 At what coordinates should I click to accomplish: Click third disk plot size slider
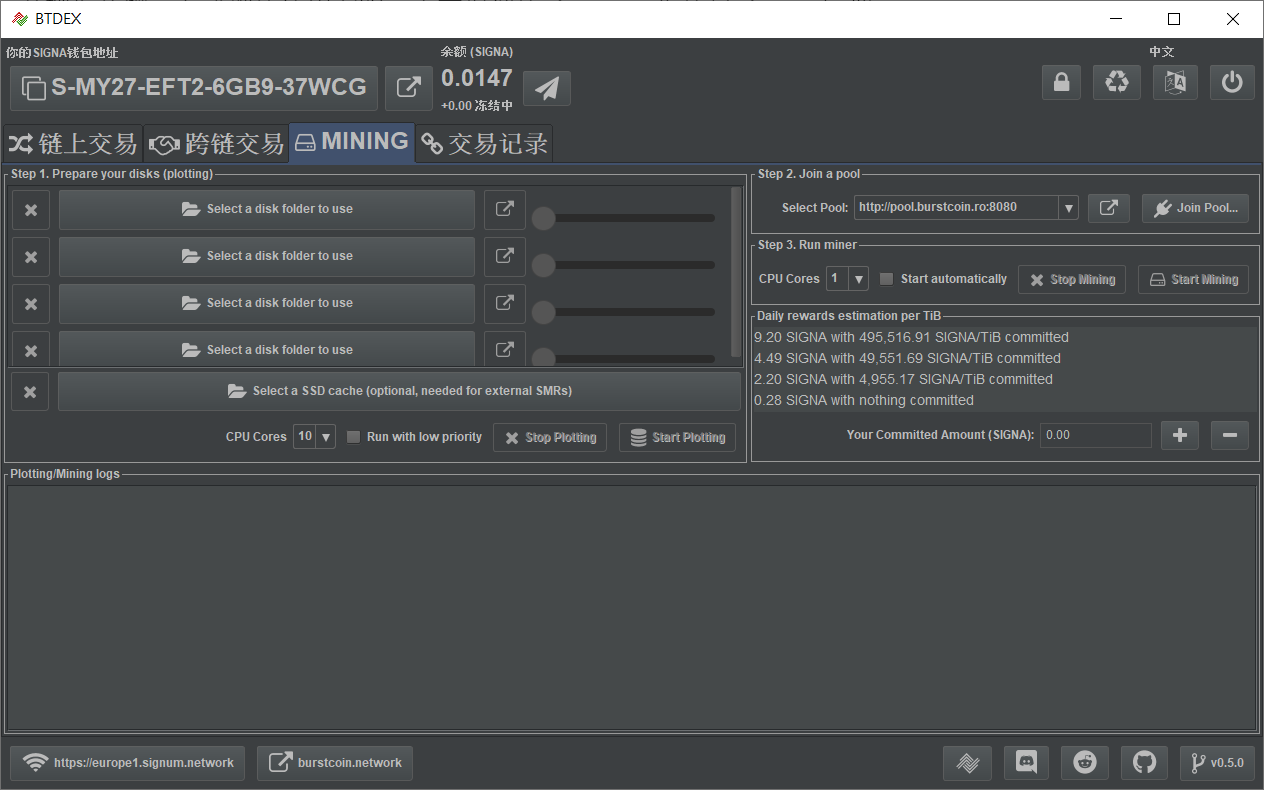[624, 312]
